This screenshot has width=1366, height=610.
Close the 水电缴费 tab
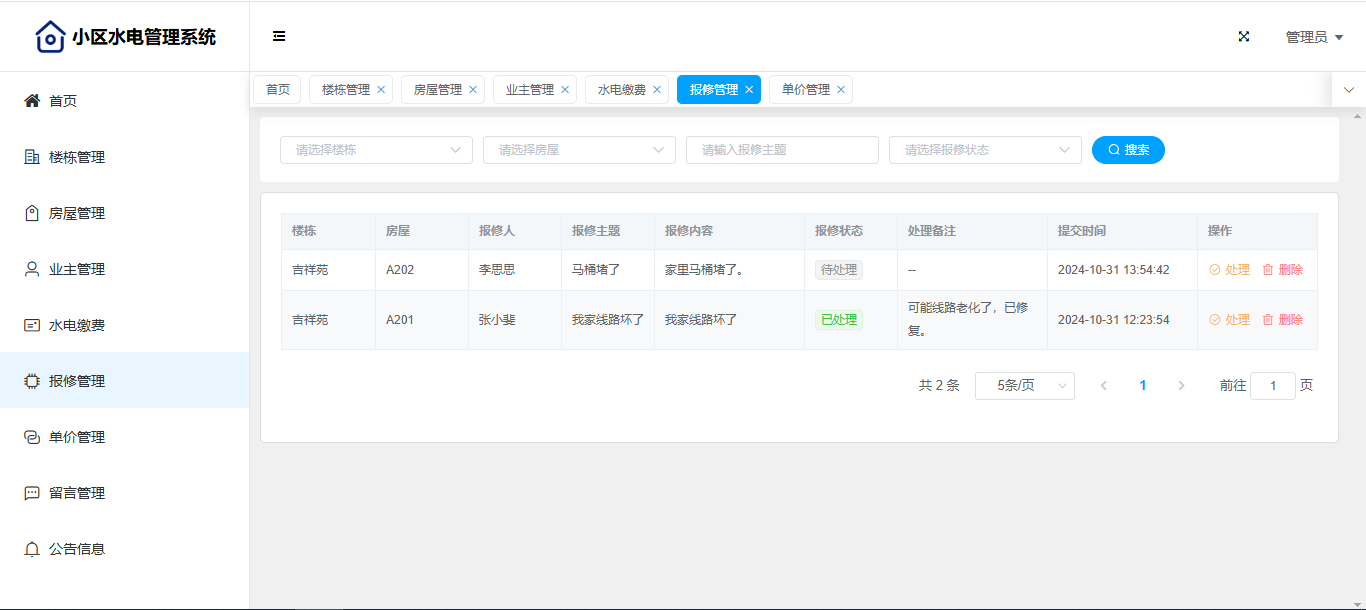click(x=657, y=90)
